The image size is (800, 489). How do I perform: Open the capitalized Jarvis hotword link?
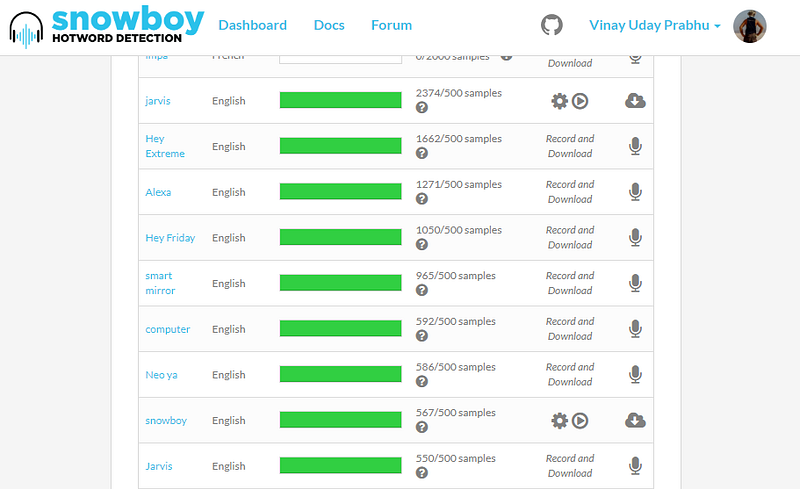159,466
